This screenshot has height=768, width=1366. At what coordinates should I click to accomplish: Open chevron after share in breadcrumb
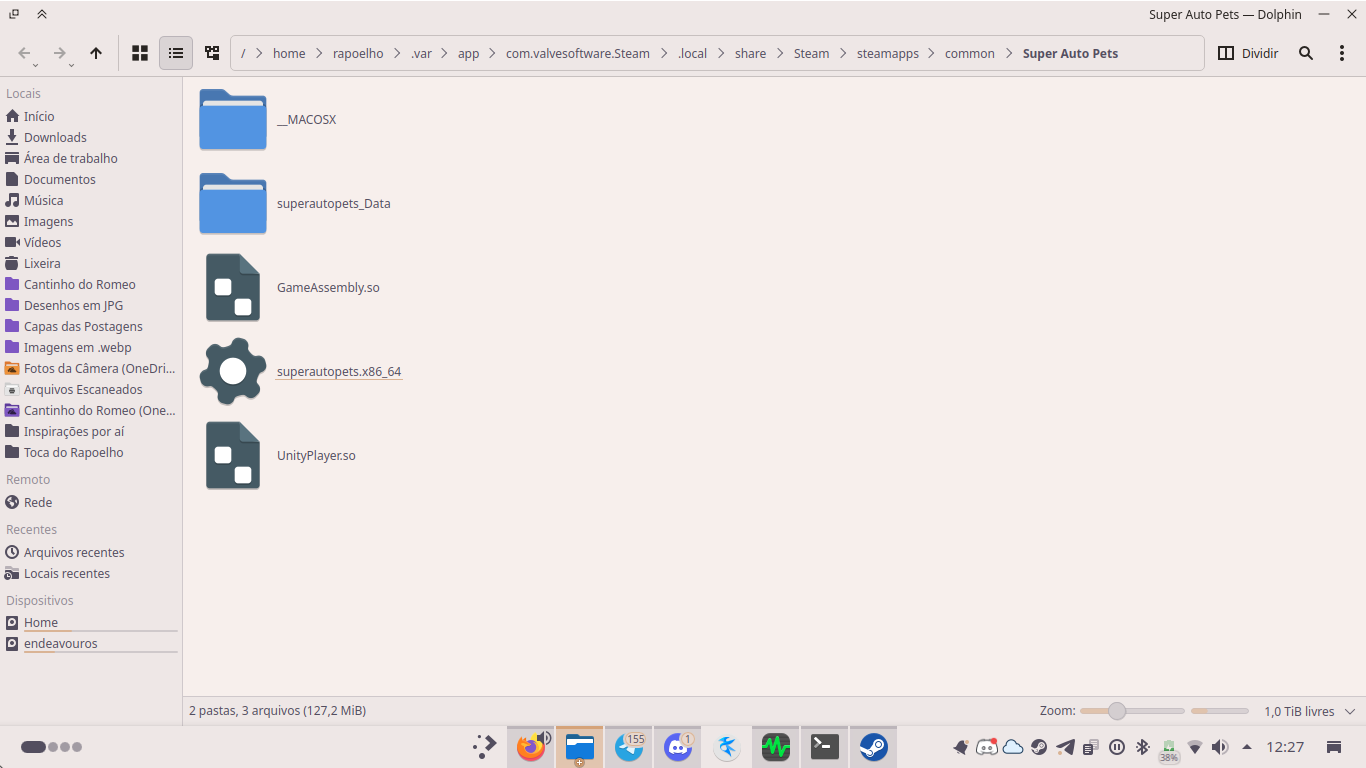[x=780, y=53]
